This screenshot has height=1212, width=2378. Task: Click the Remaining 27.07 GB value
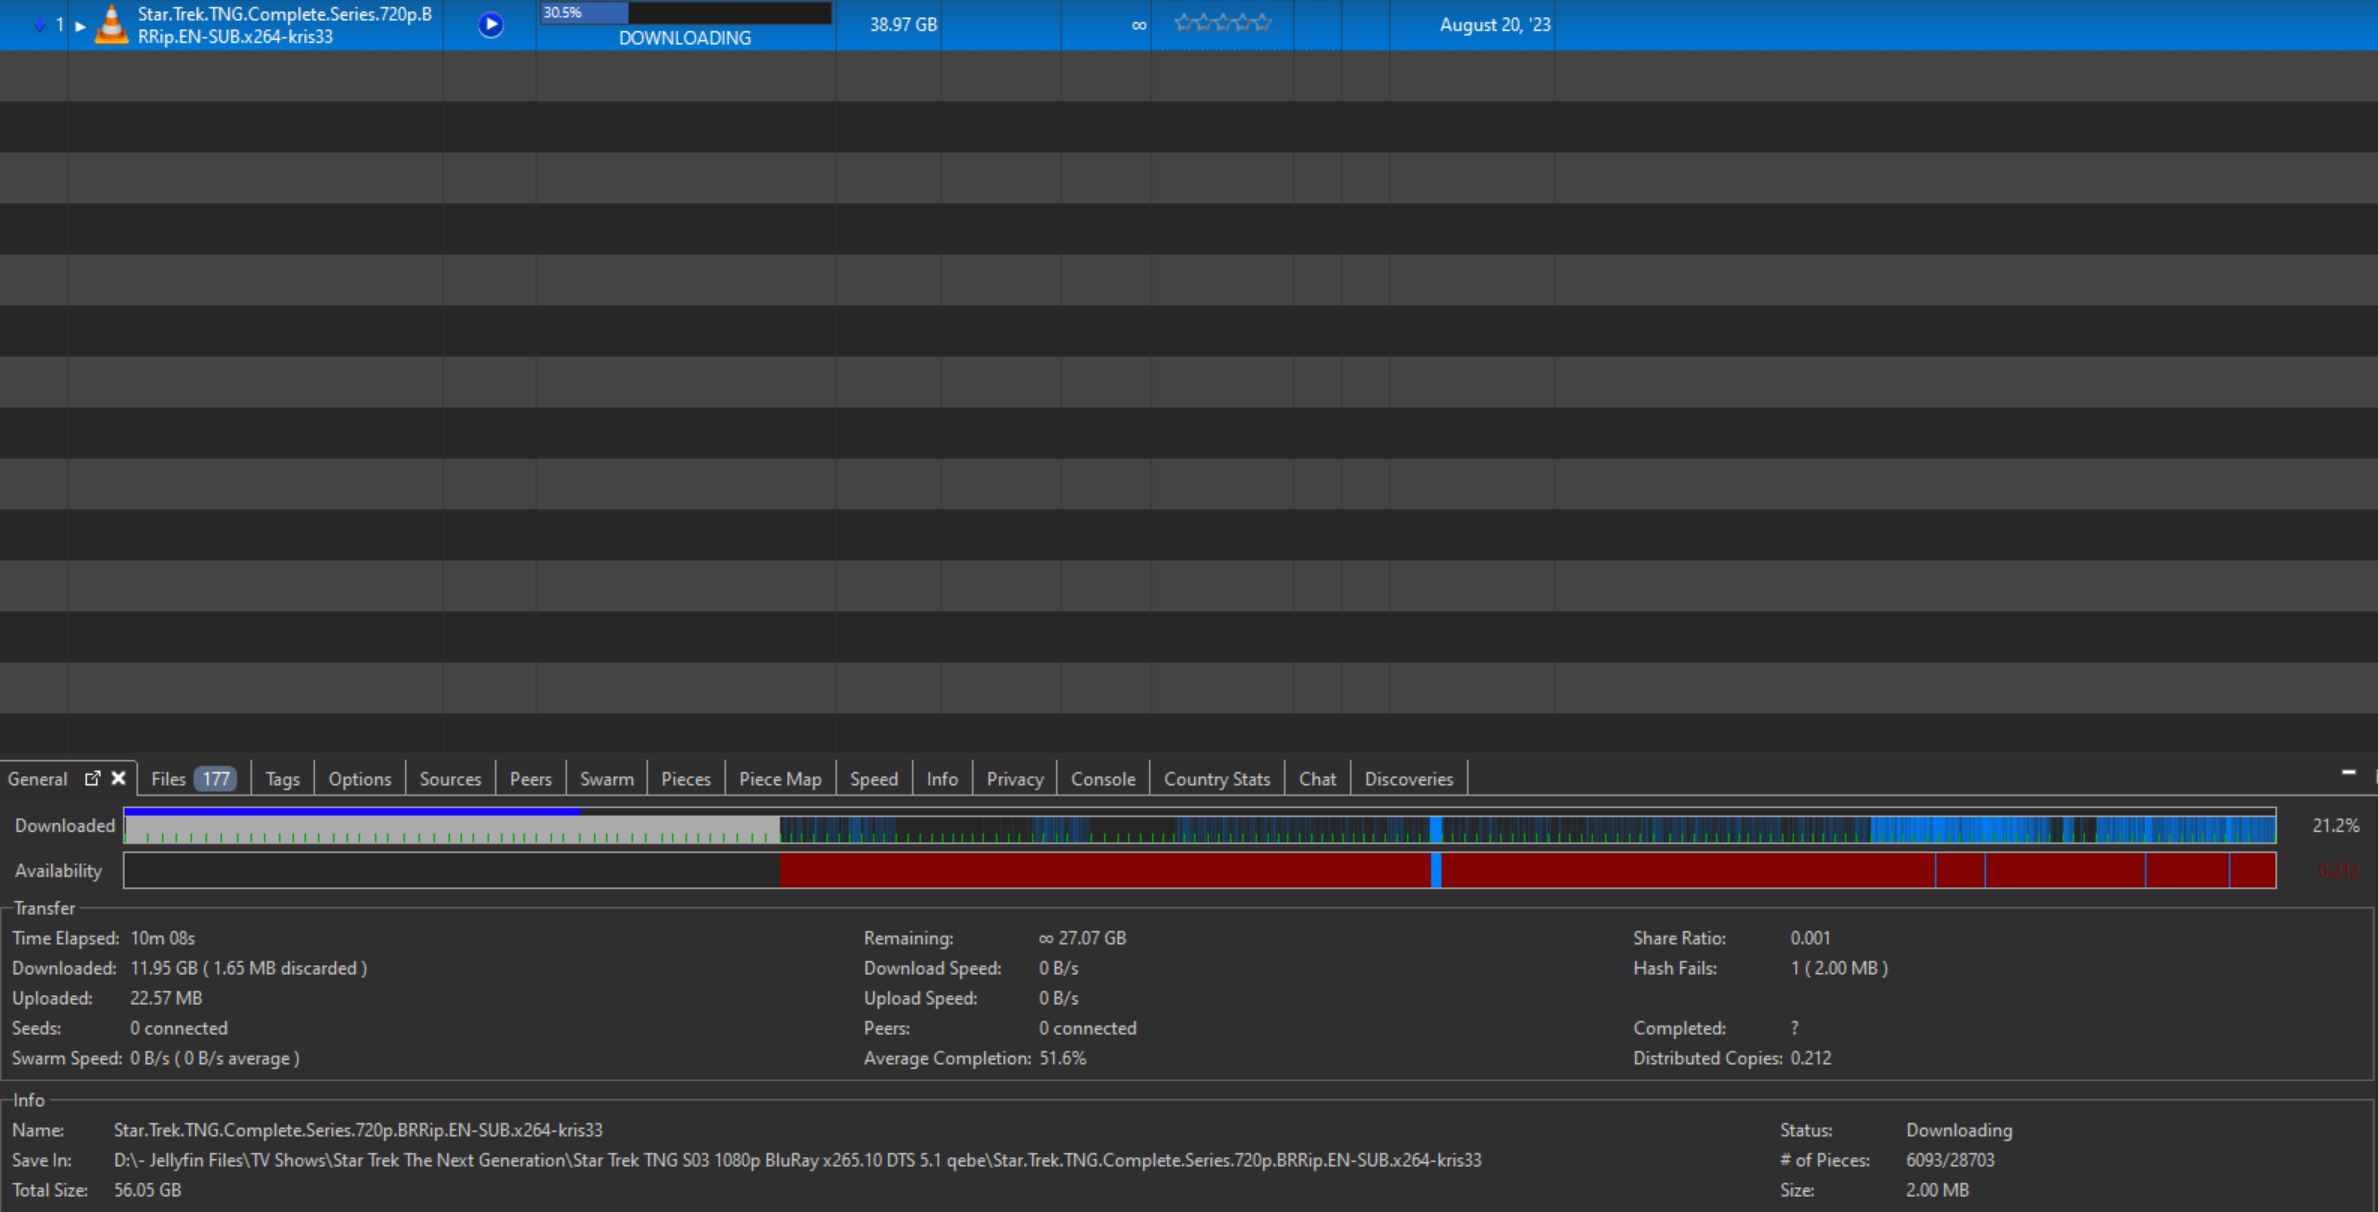click(1082, 938)
